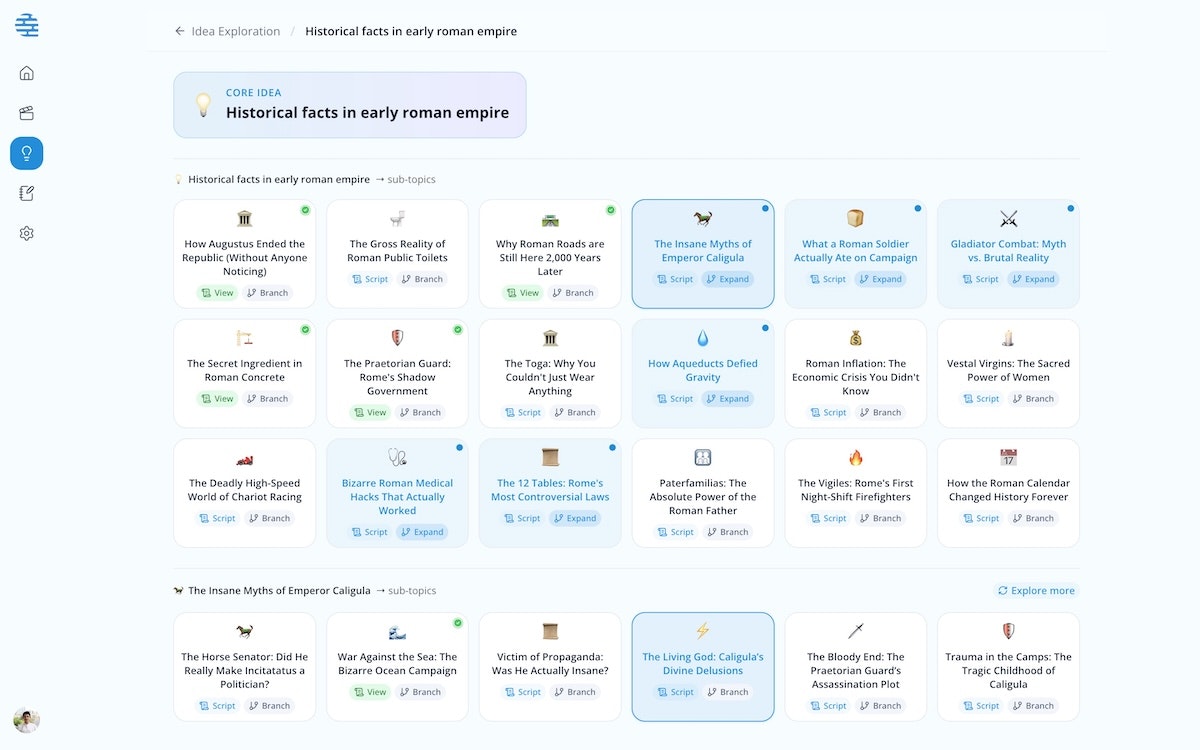Open the notes edit icon in sidebar

(x=27, y=193)
